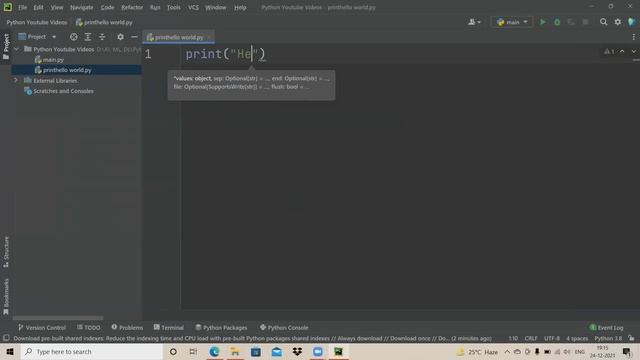The height and width of the screenshot is (360, 640).
Task: Click the tool window quick access icon
Action: [6, 338]
